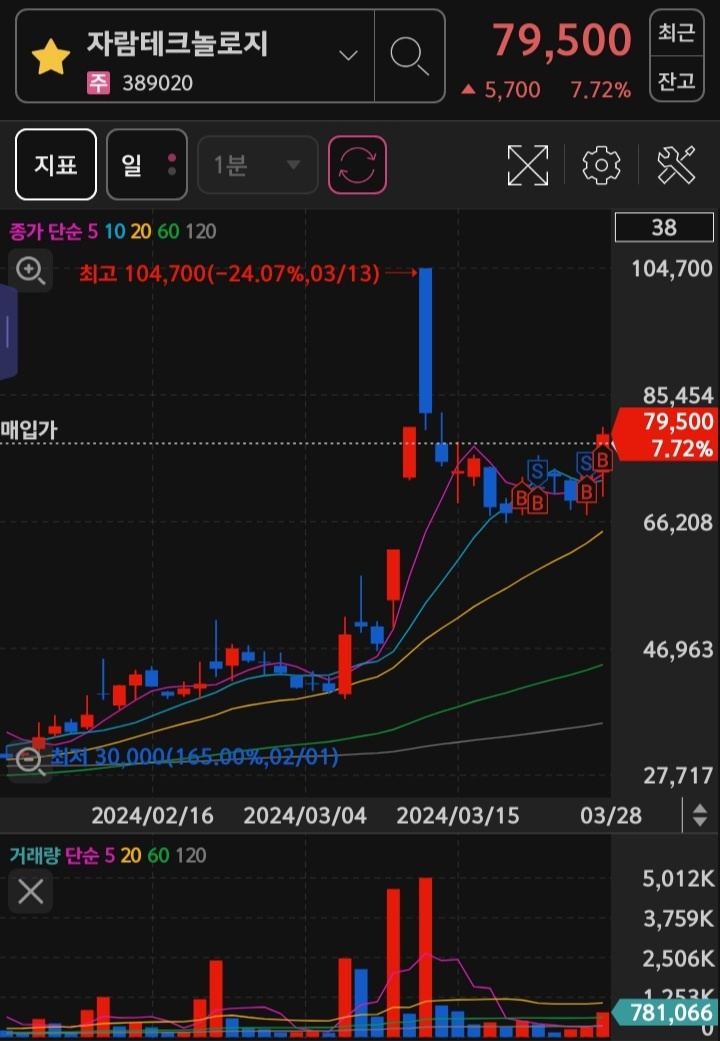Tap the 10-day moving average label

[x=114, y=231]
